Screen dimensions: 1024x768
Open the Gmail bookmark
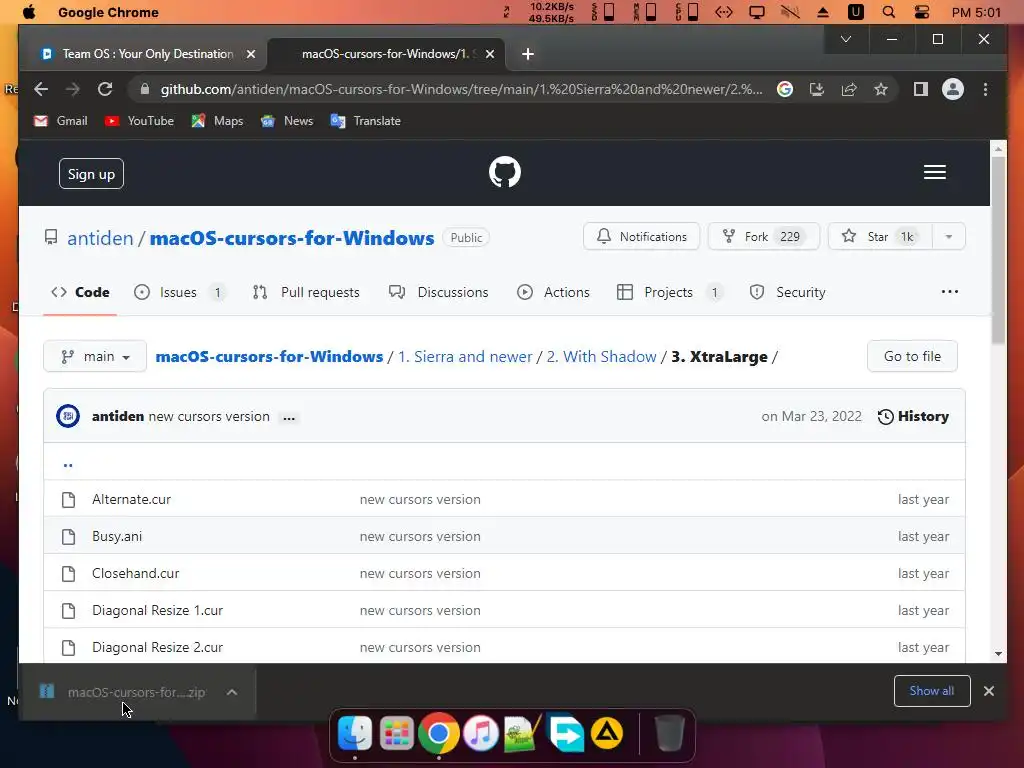click(x=61, y=121)
